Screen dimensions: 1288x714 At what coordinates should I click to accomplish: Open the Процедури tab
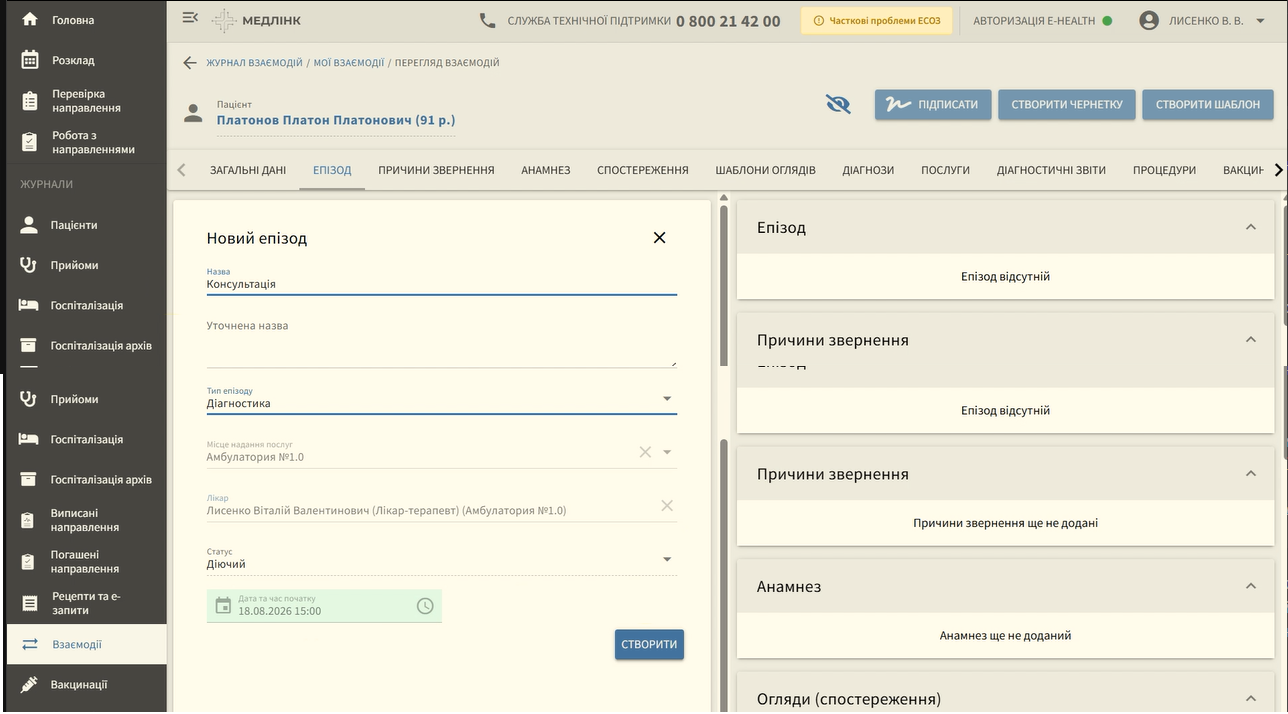1164,170
